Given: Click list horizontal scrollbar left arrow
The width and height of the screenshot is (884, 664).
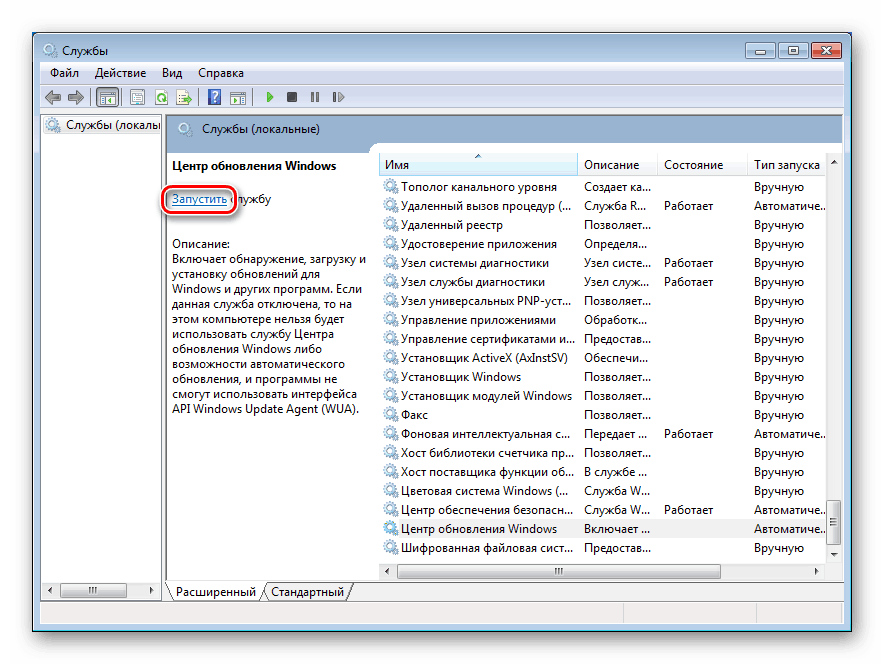Looking at the screenshot, I should [387, 571].
